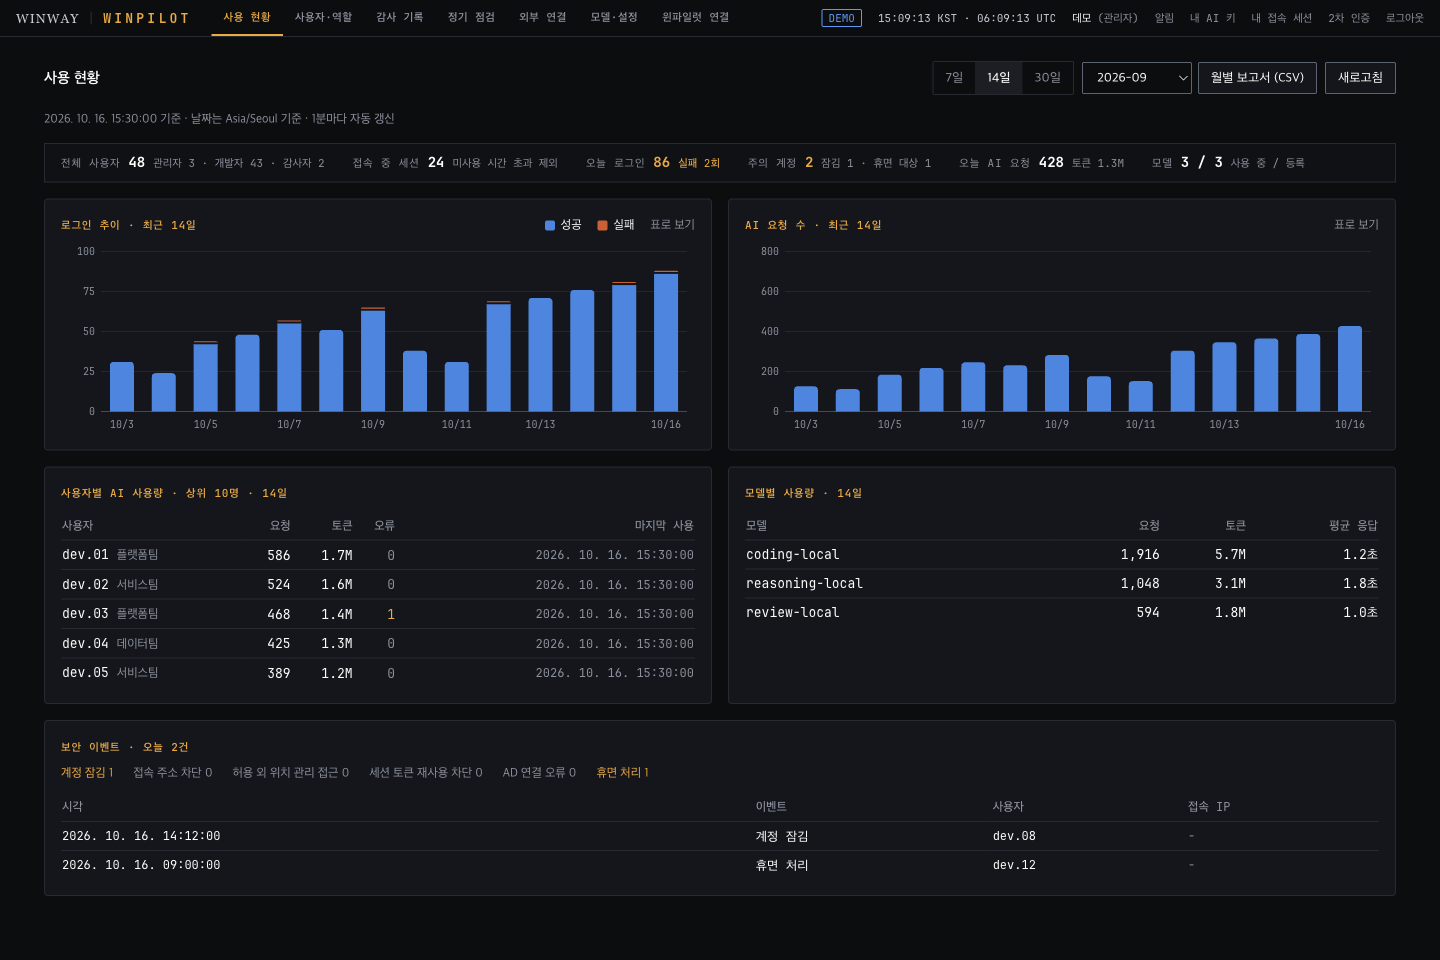
Task: Click 표로 보기 in 로그인 추이 chart
Action: click(x=672, y=225)
